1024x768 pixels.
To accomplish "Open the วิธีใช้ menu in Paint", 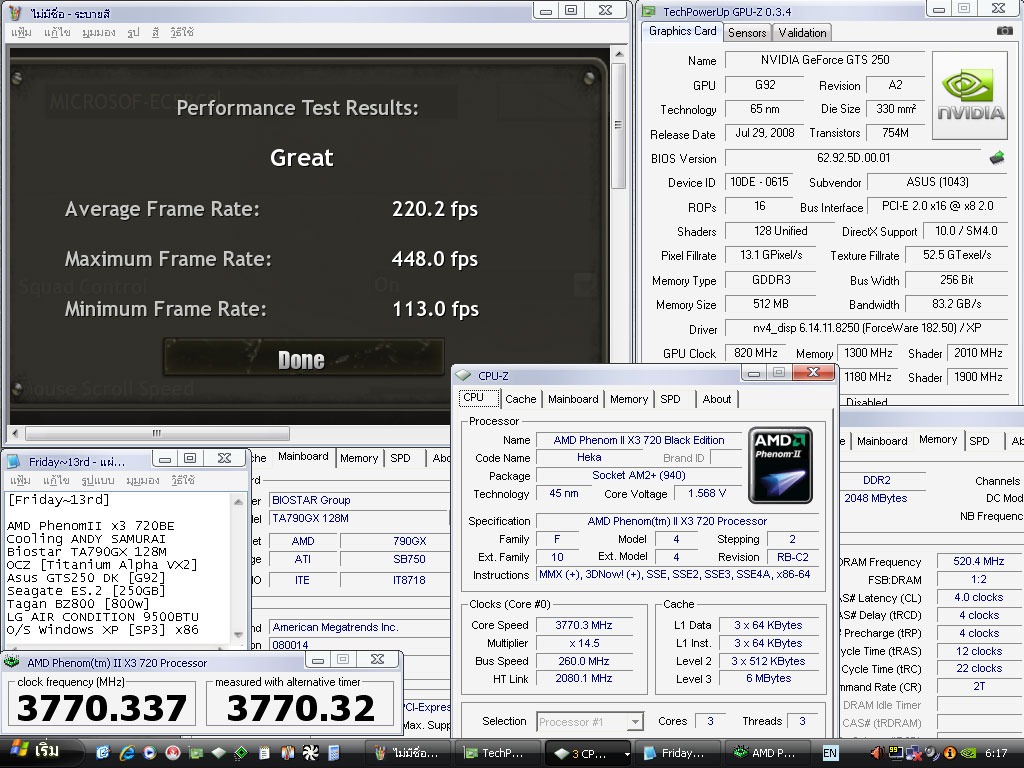I will click(x=182, y=32).
